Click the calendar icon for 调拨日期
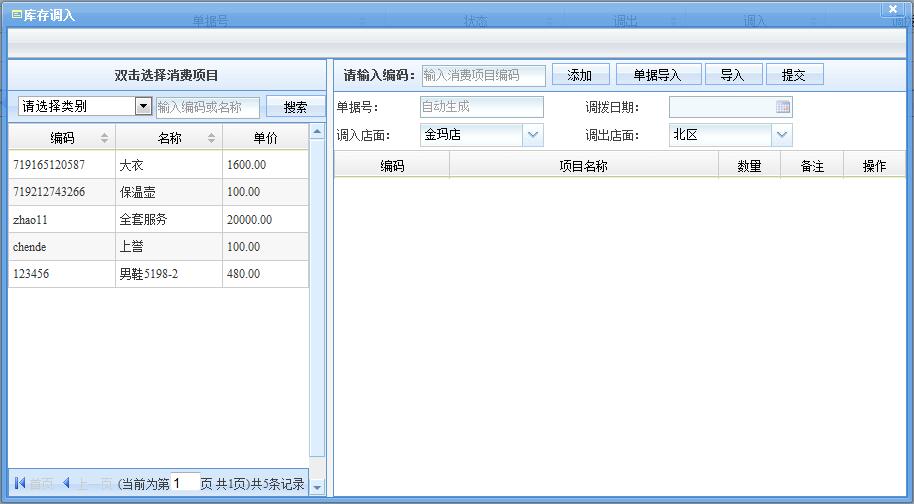 (x=783, y=107)
